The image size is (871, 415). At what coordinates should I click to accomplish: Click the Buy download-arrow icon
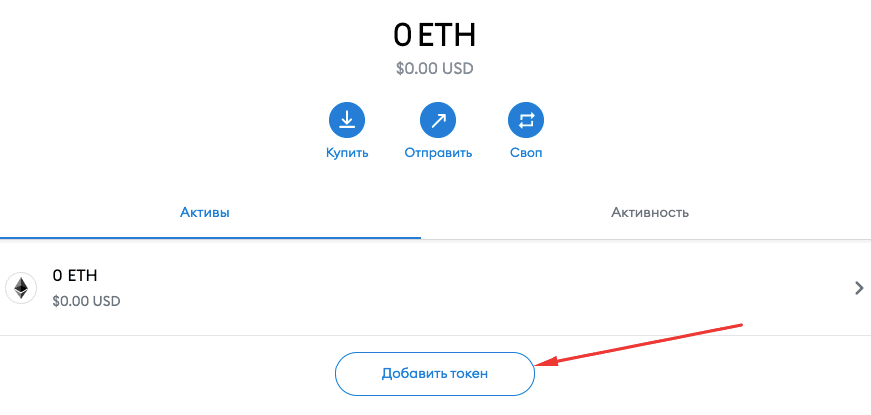tap(347, 121)
